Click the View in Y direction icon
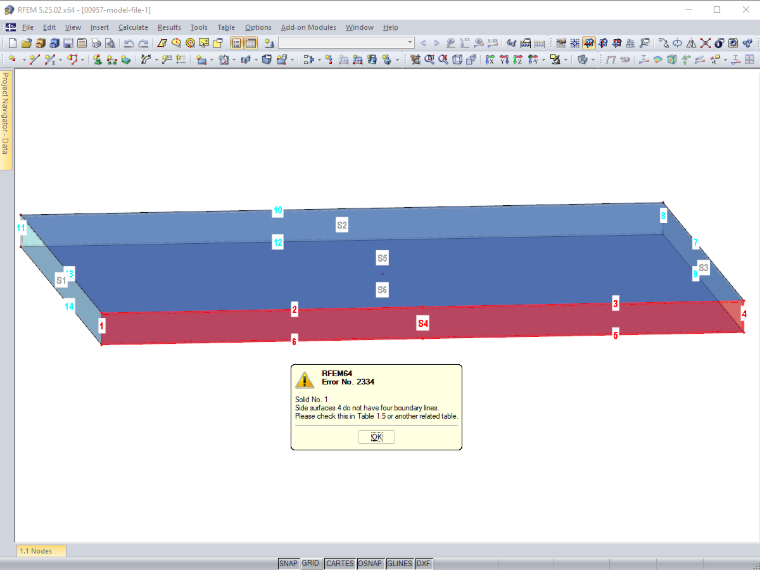The image size is (760, 570). pyautogui.click(x=504, y=59)
